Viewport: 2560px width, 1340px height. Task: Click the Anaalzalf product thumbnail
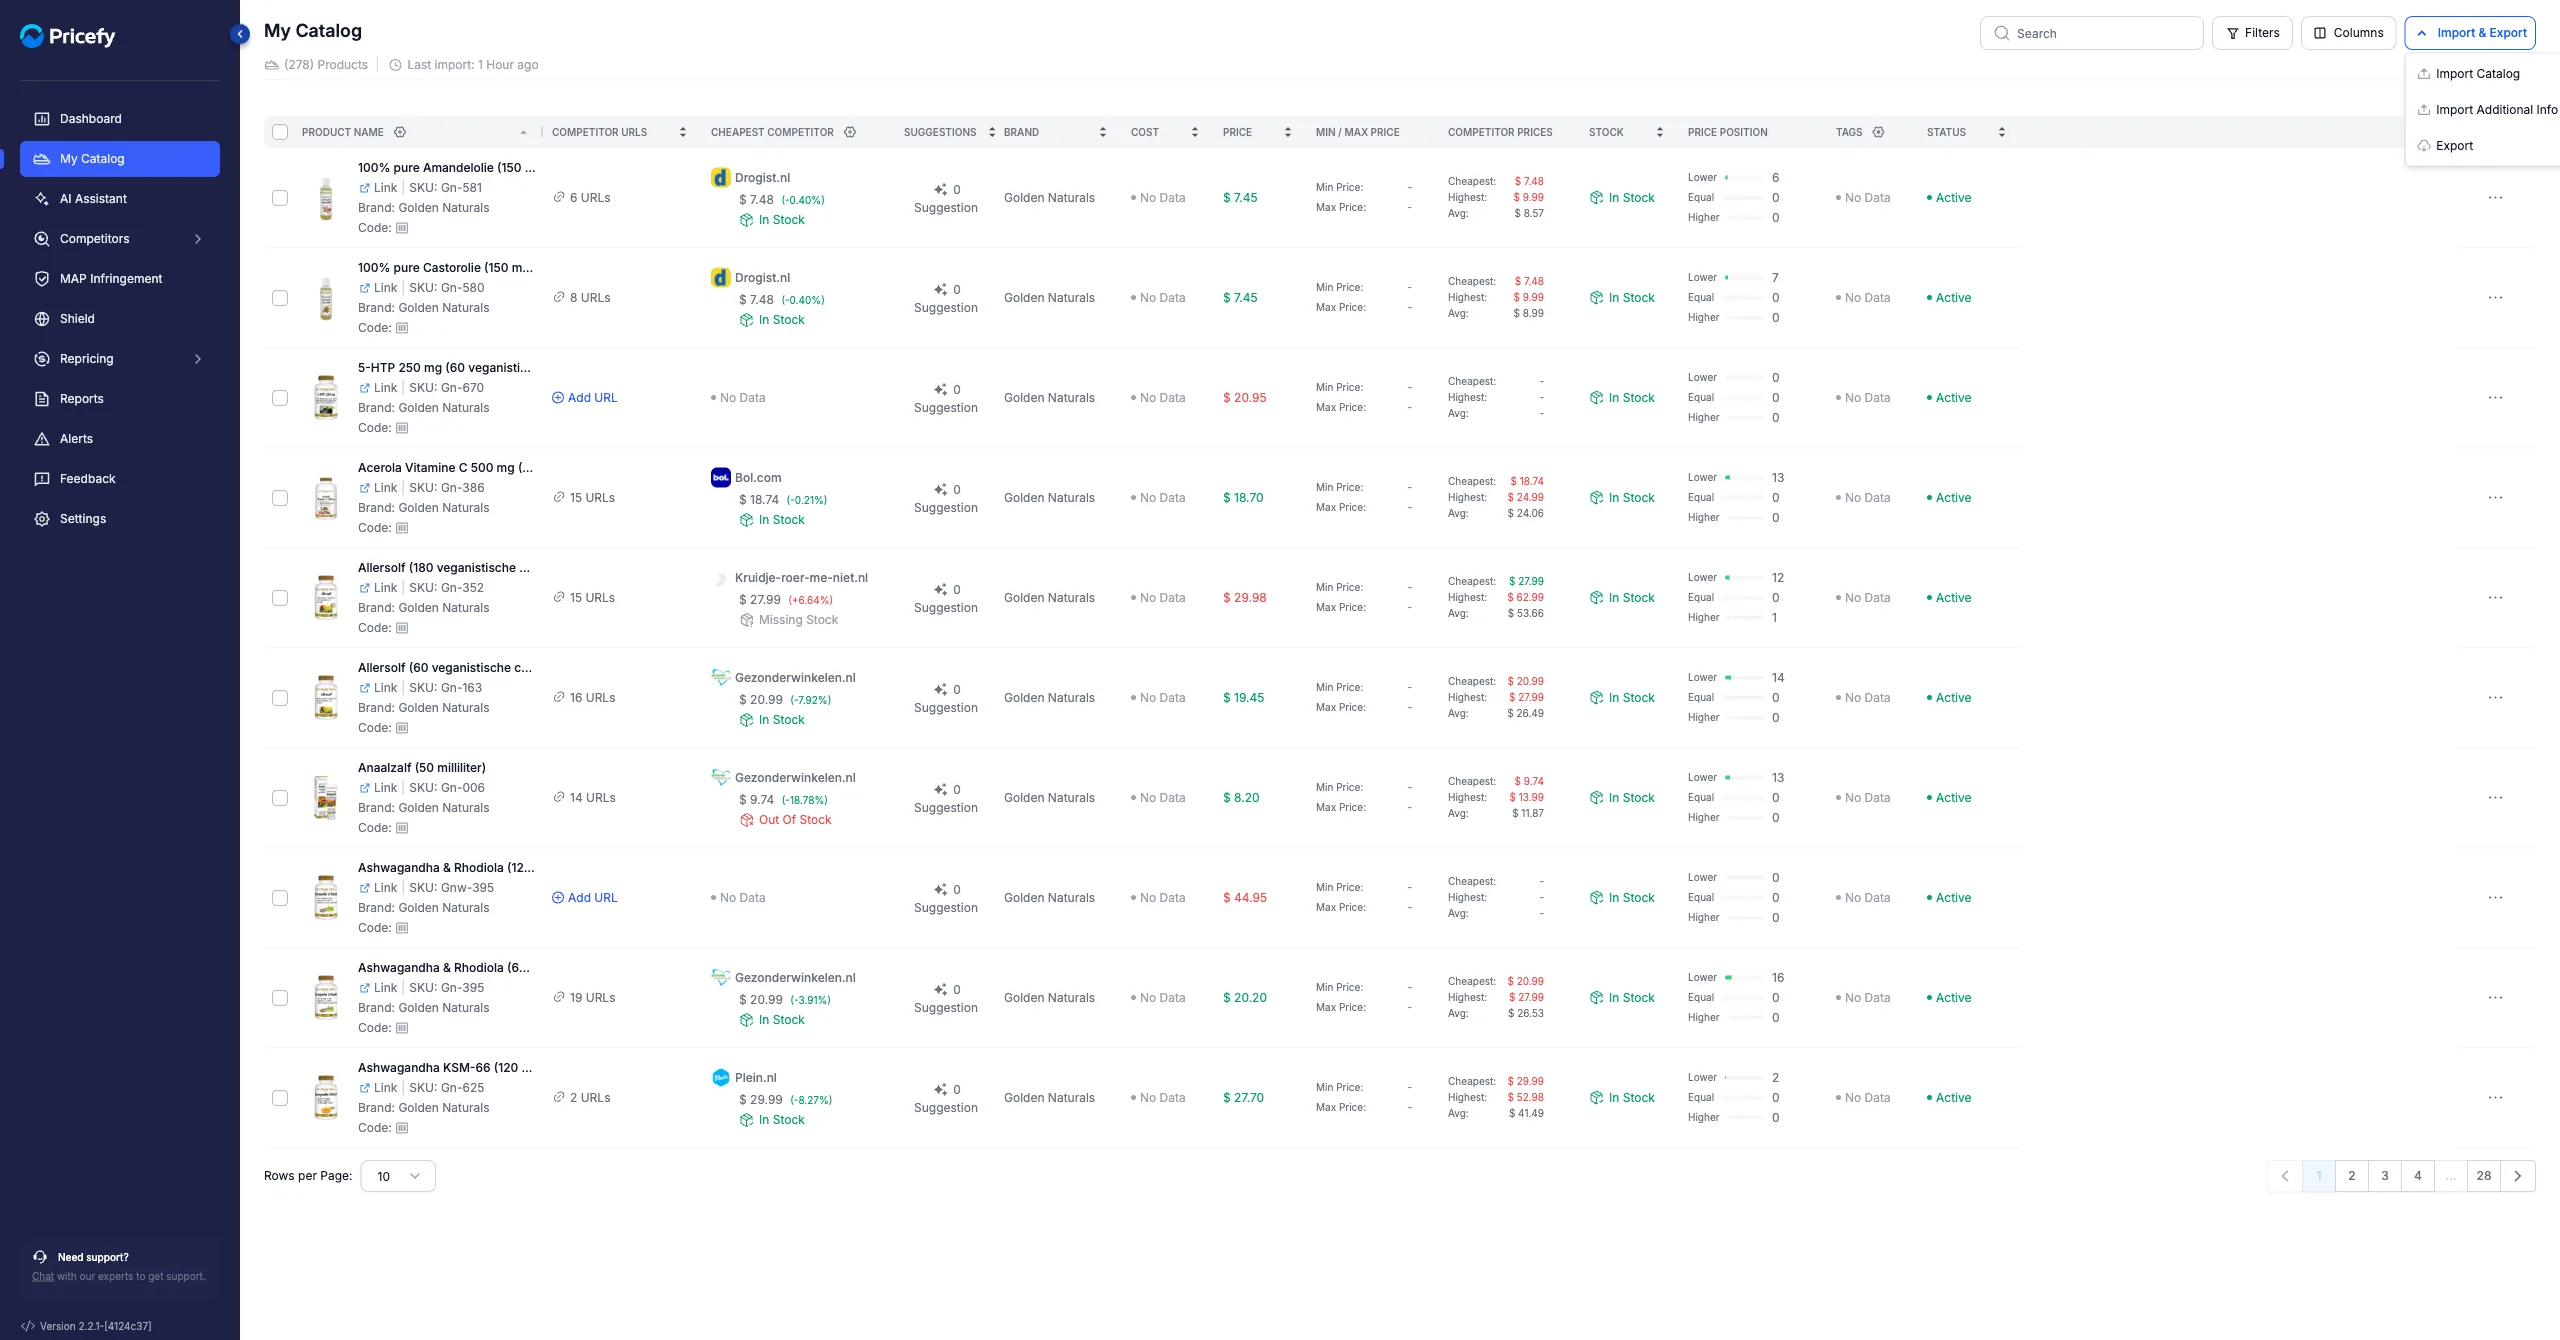(x=326, y=798)
